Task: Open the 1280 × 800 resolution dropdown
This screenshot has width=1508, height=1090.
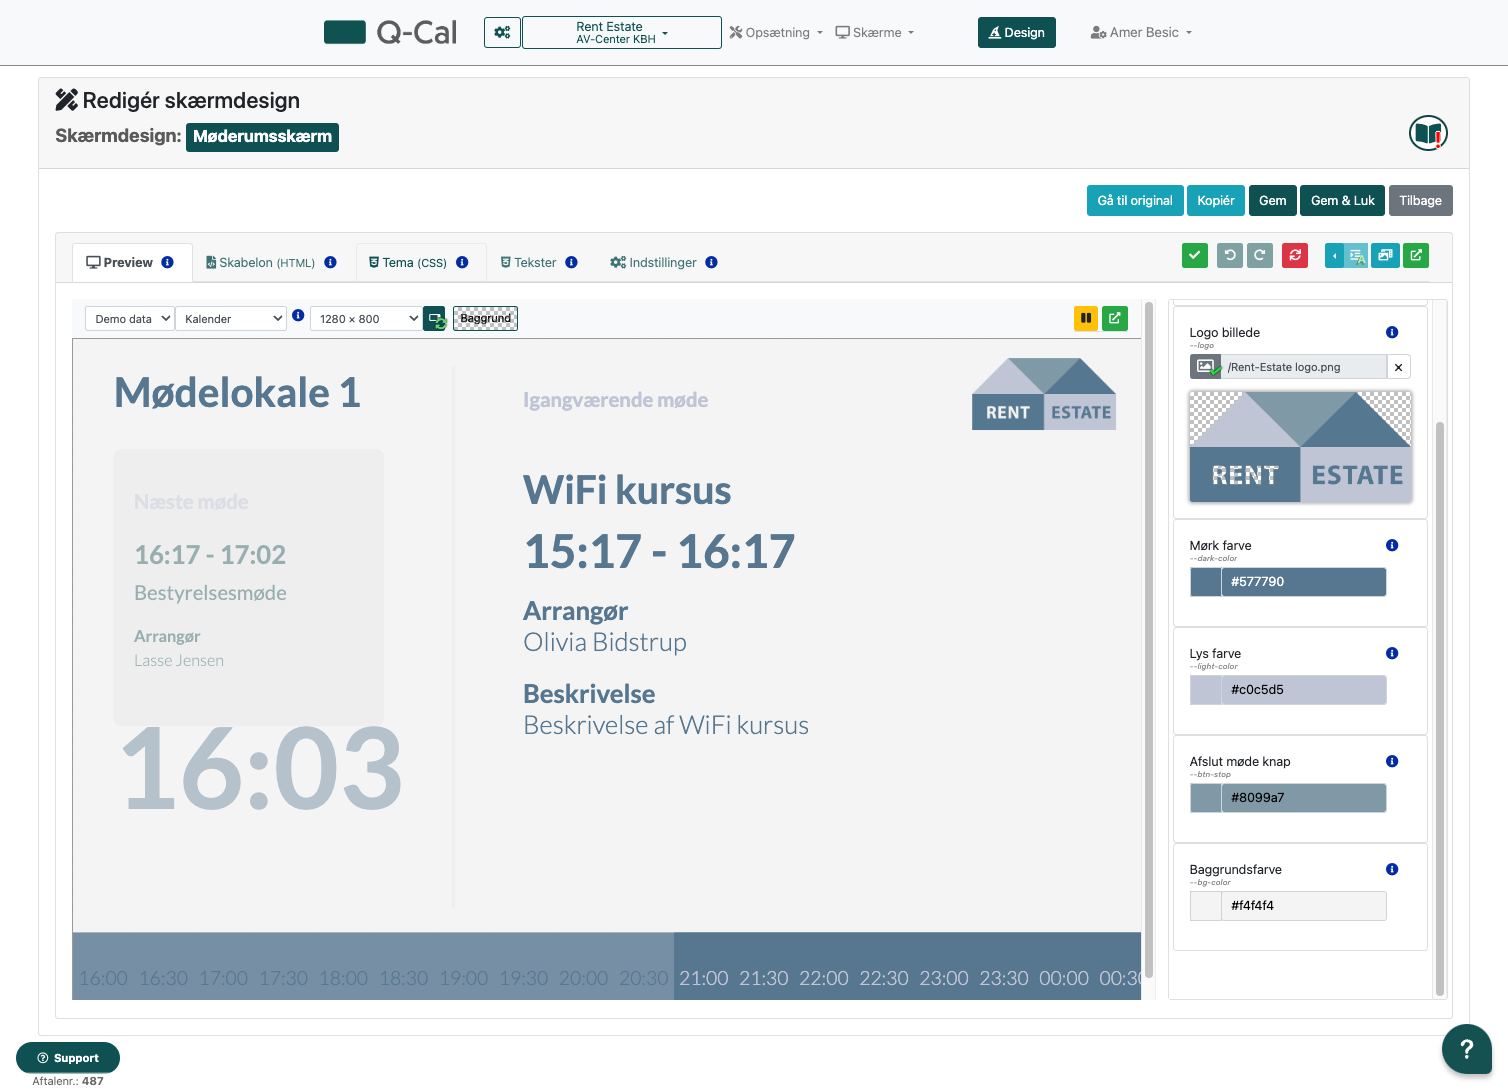Action: tap(366, 318)
